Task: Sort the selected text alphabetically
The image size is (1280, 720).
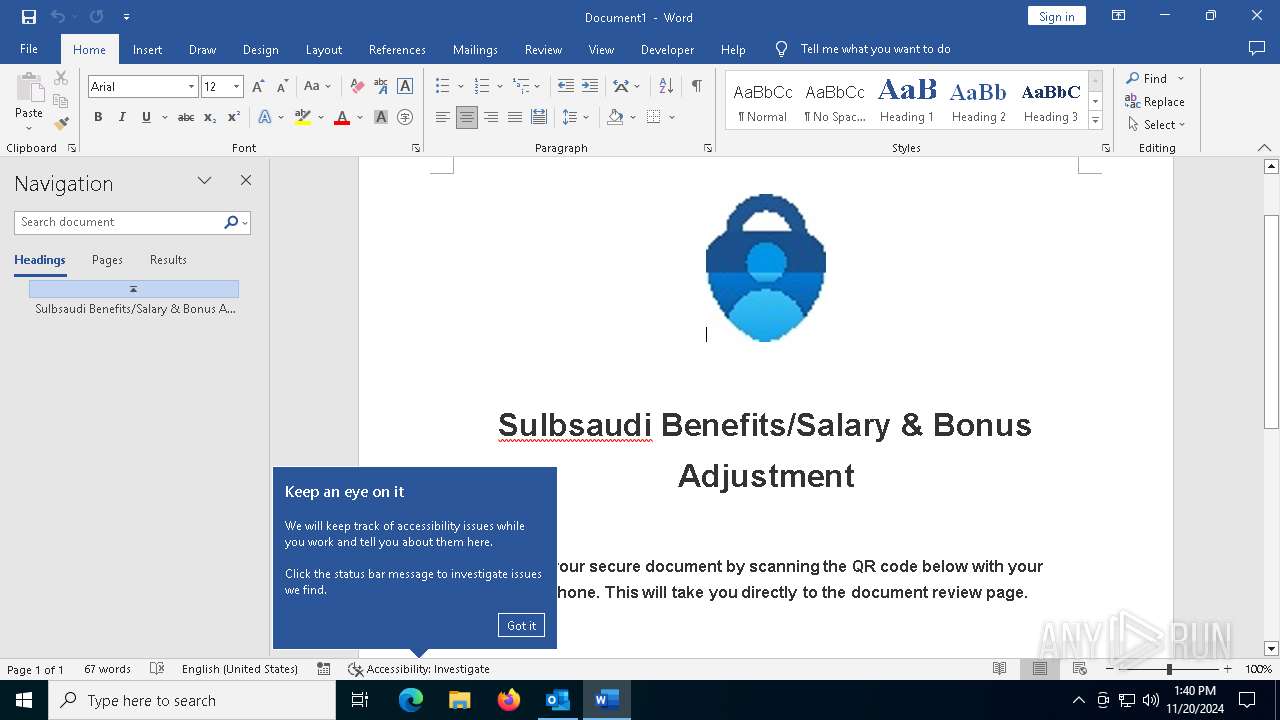Action: (x=666, y=87)
